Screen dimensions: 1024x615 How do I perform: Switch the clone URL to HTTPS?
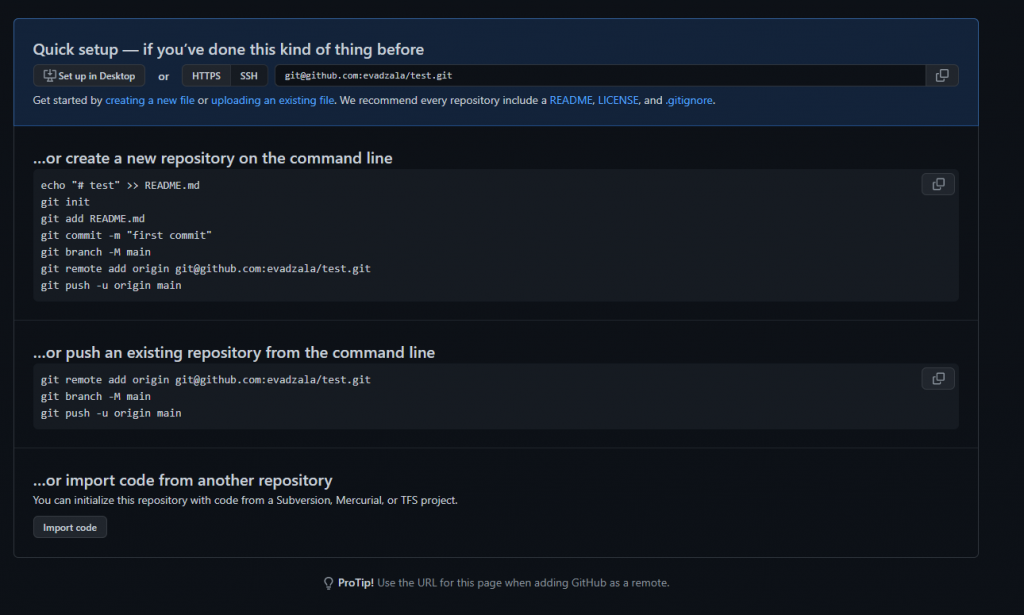[x=206, y=76]
